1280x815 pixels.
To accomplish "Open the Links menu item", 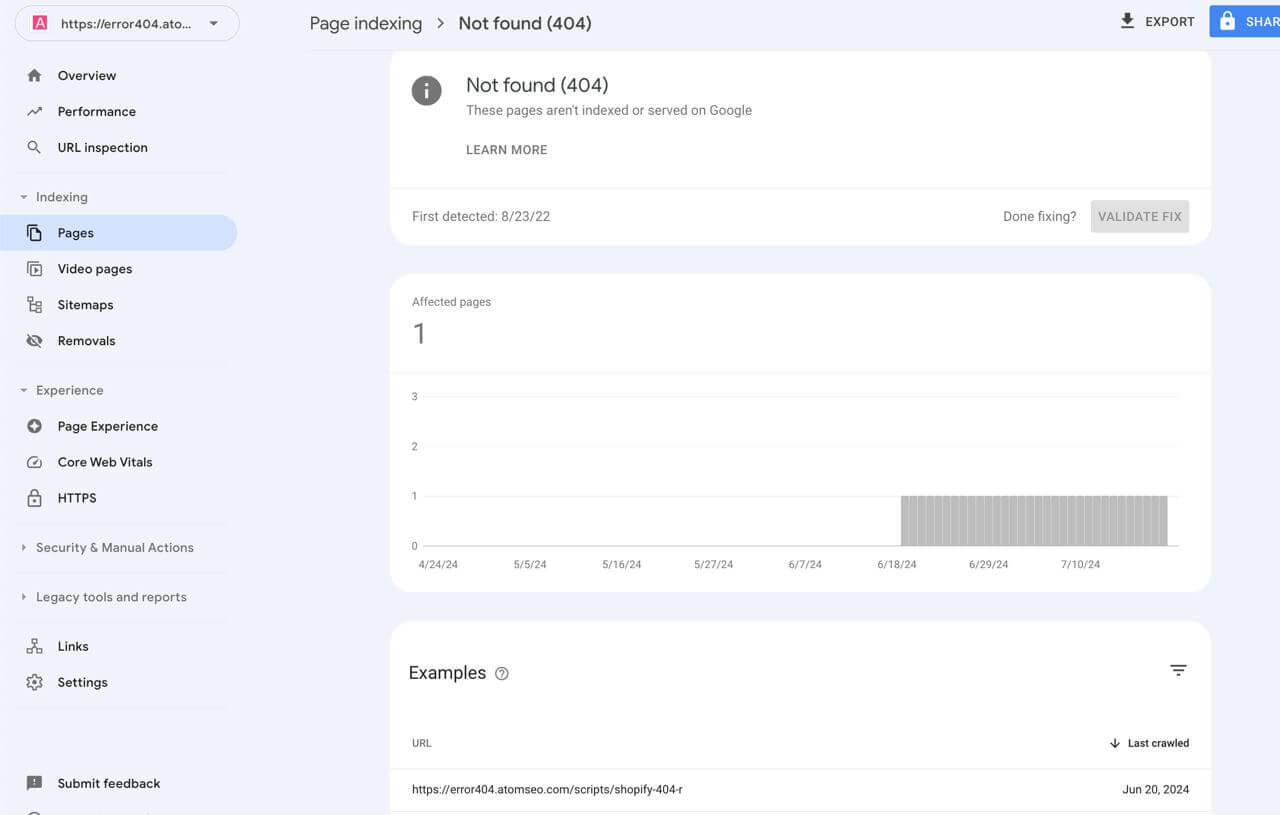I will click(x=72, y=647).
